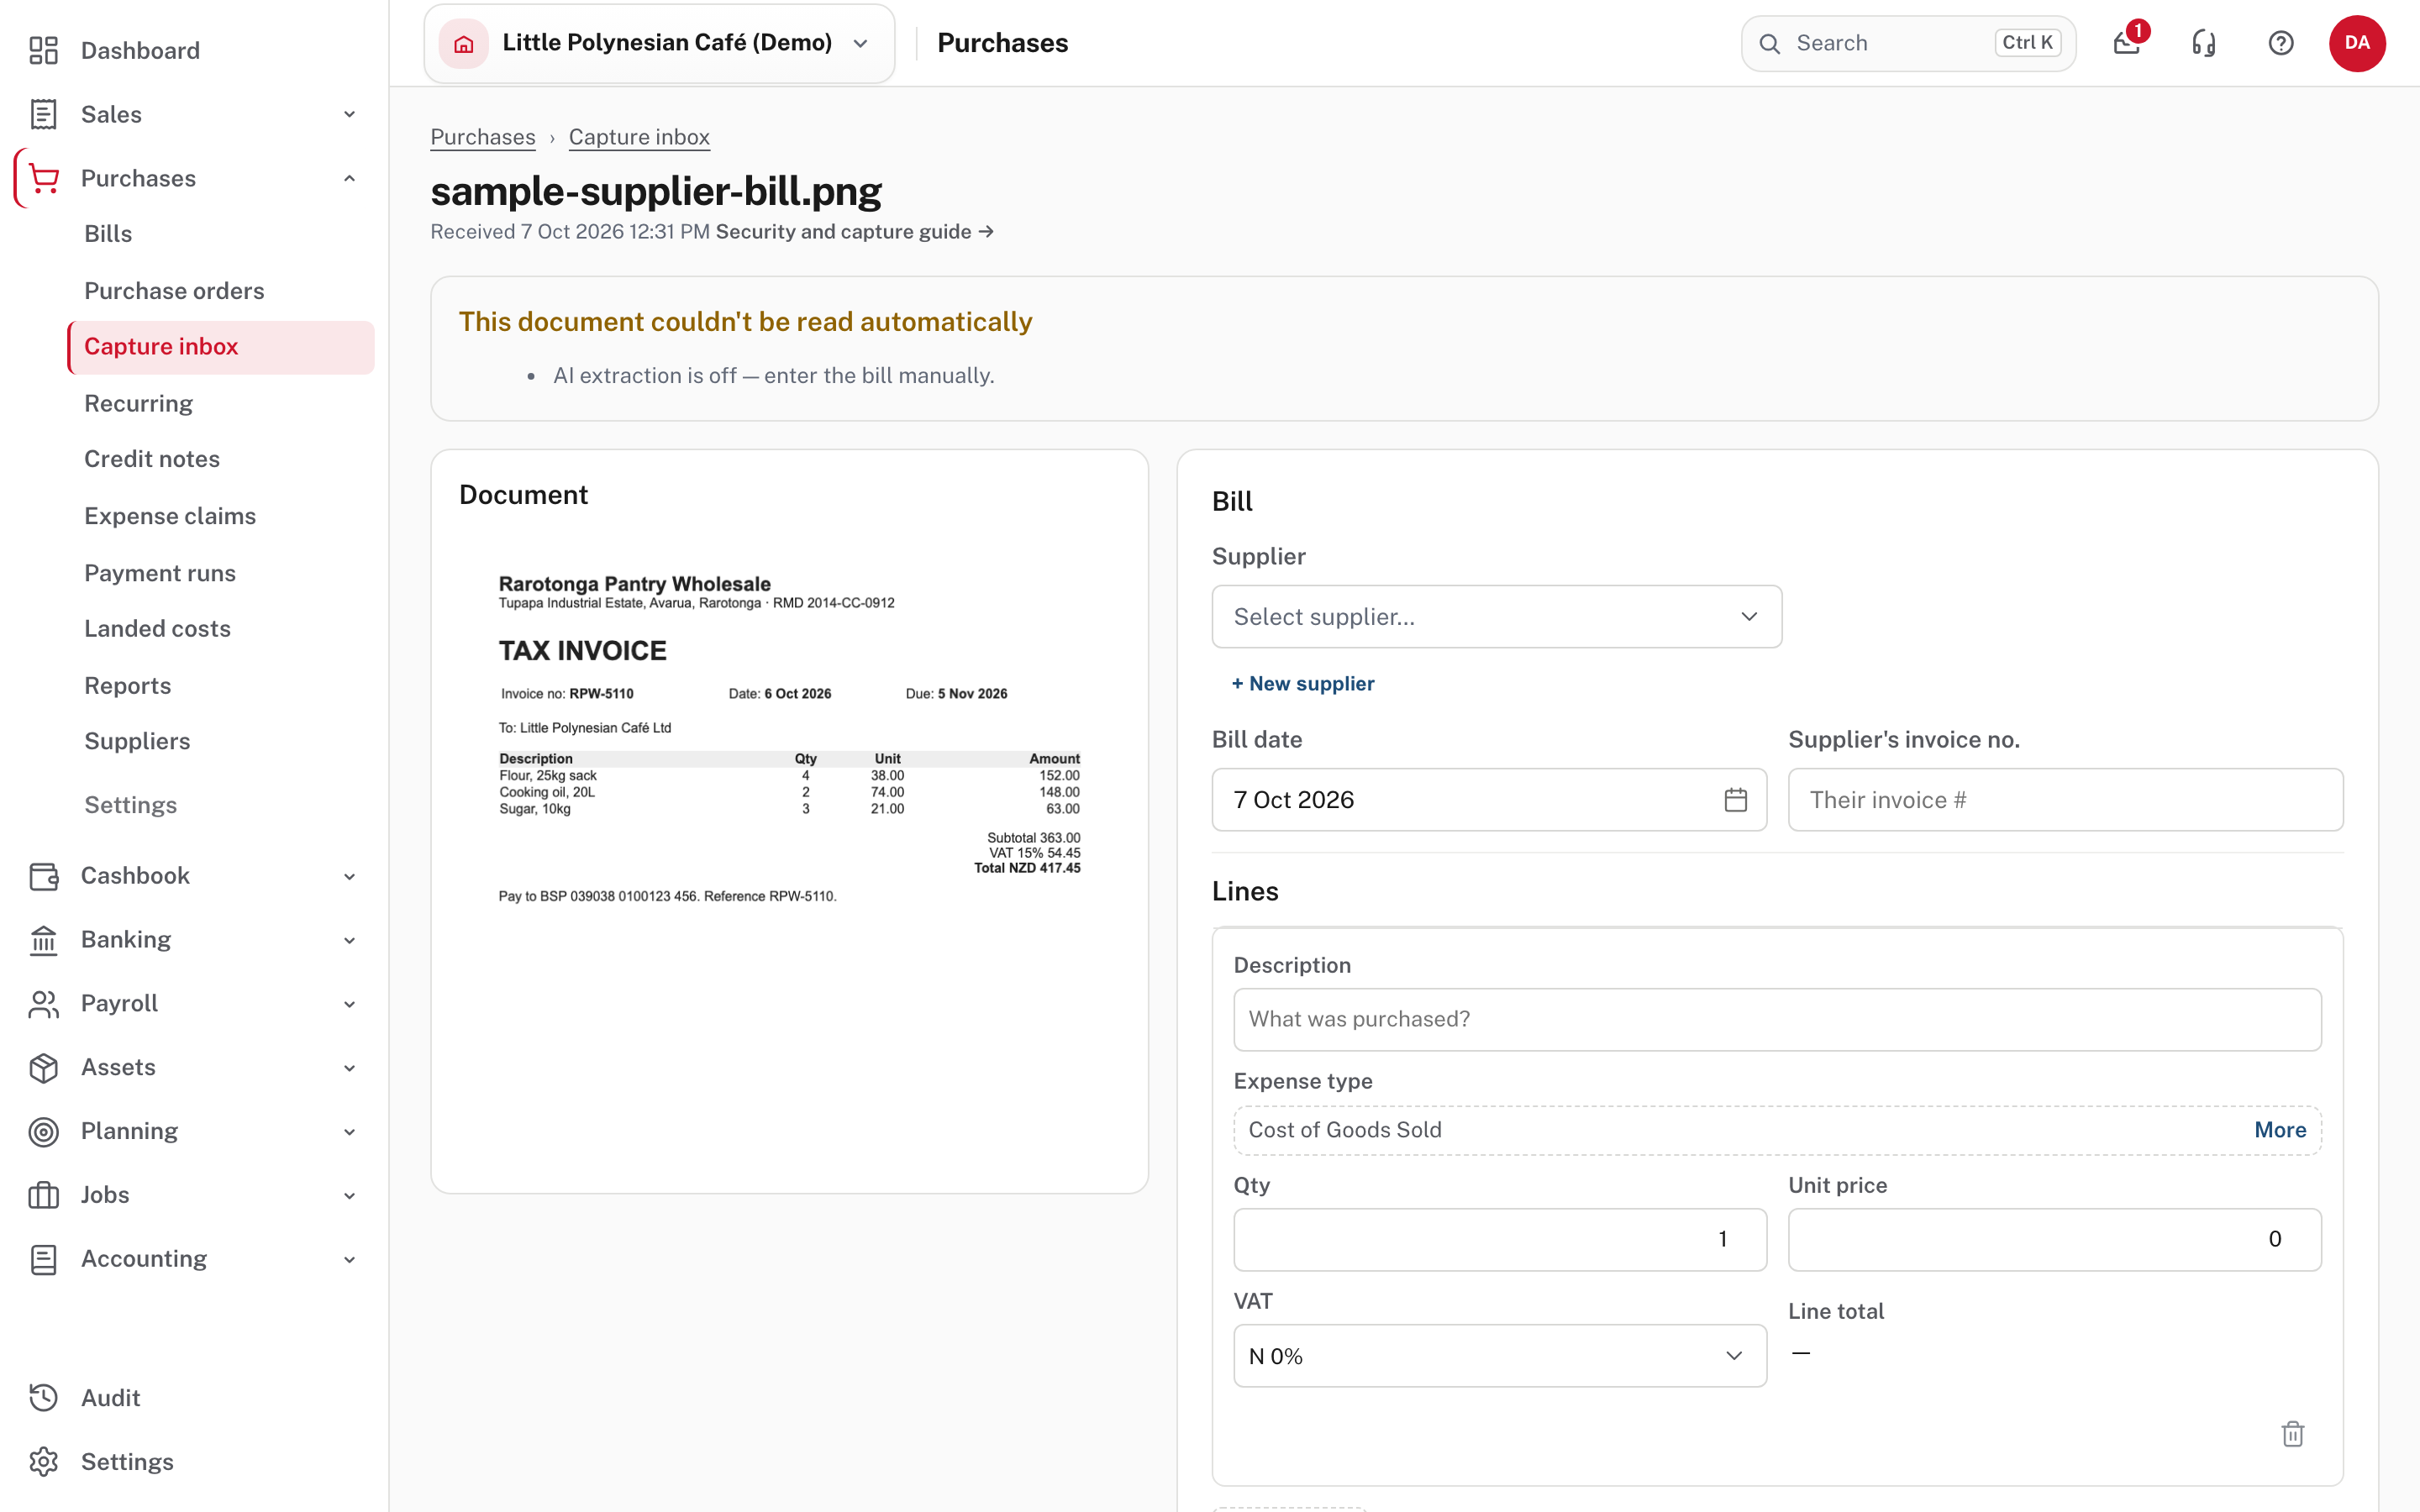The height and width of the screenshot is (1512, 2420).
Task: Open the DA user avatar menu
Action: [x=2357, y=43]
